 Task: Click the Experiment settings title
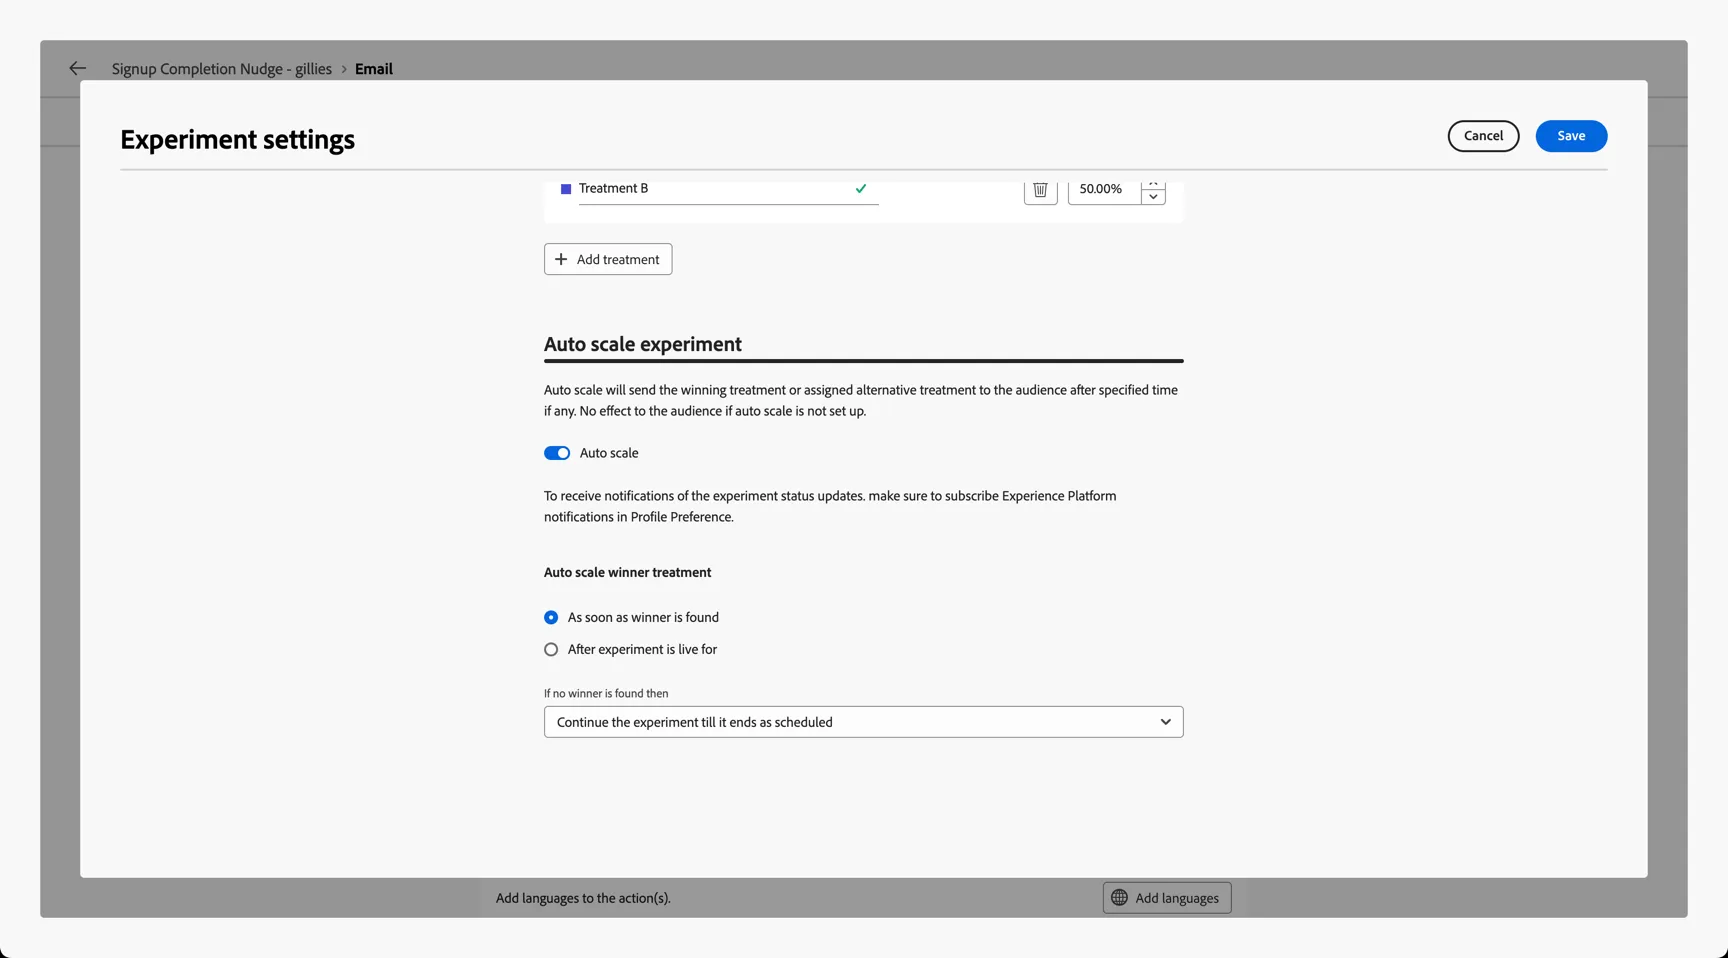237,139
